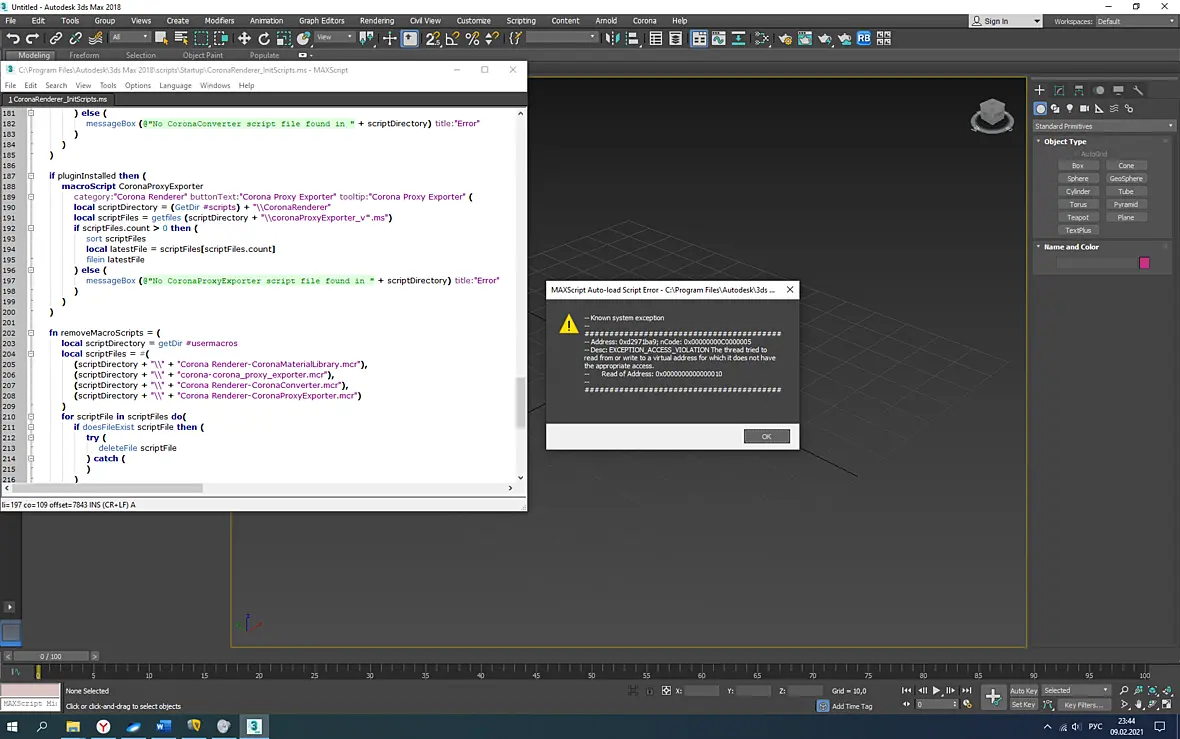
Task: Click the blue RB toolbar icon
Action: click(x=863, y=38)
